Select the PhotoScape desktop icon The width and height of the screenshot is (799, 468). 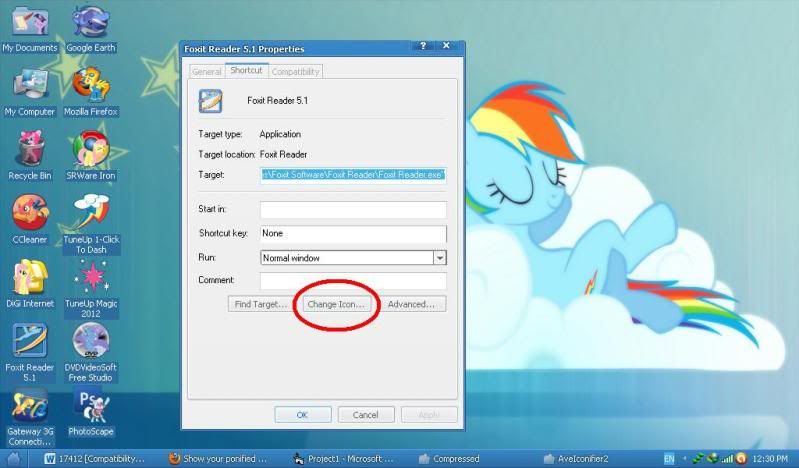tap(91, 413)
